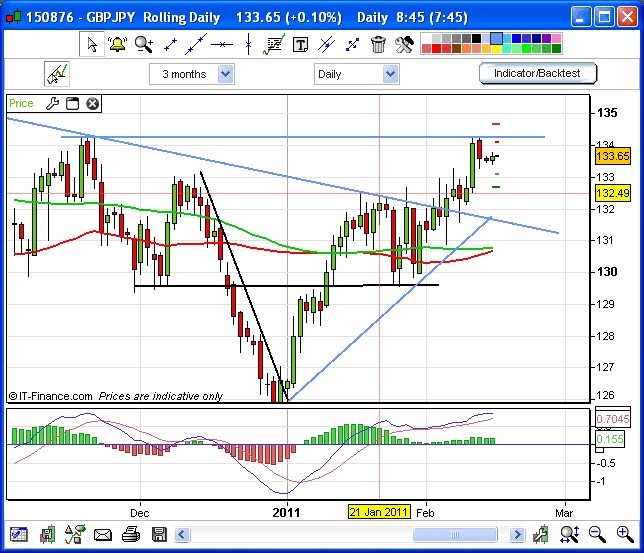
Task: Minimize the GBPJPY chart window
Action: [580, 17]
